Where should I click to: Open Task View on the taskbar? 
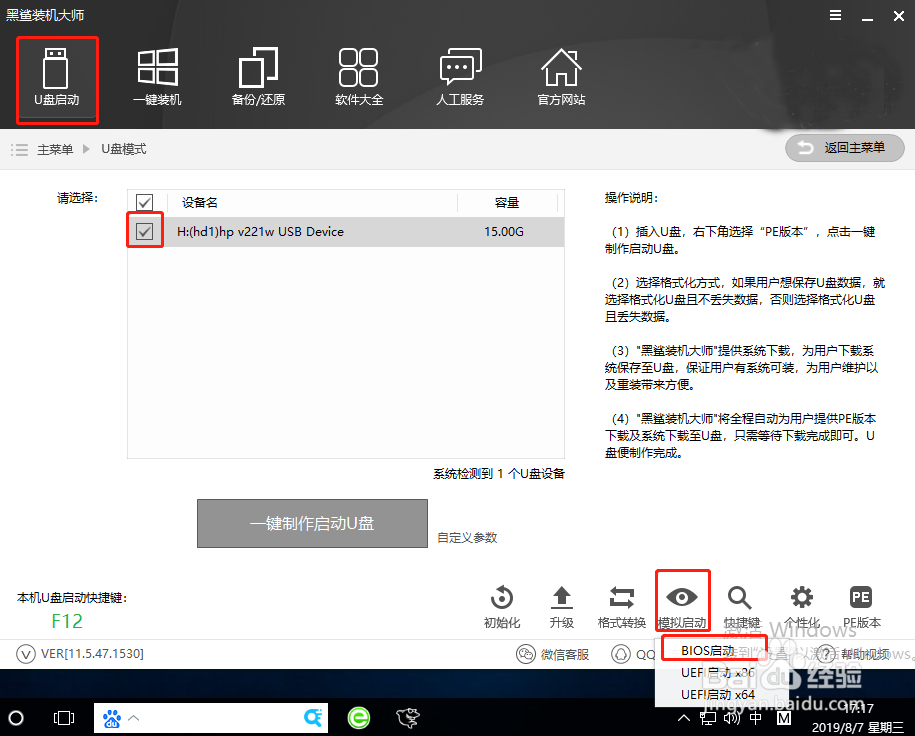(x=64, y=718)
